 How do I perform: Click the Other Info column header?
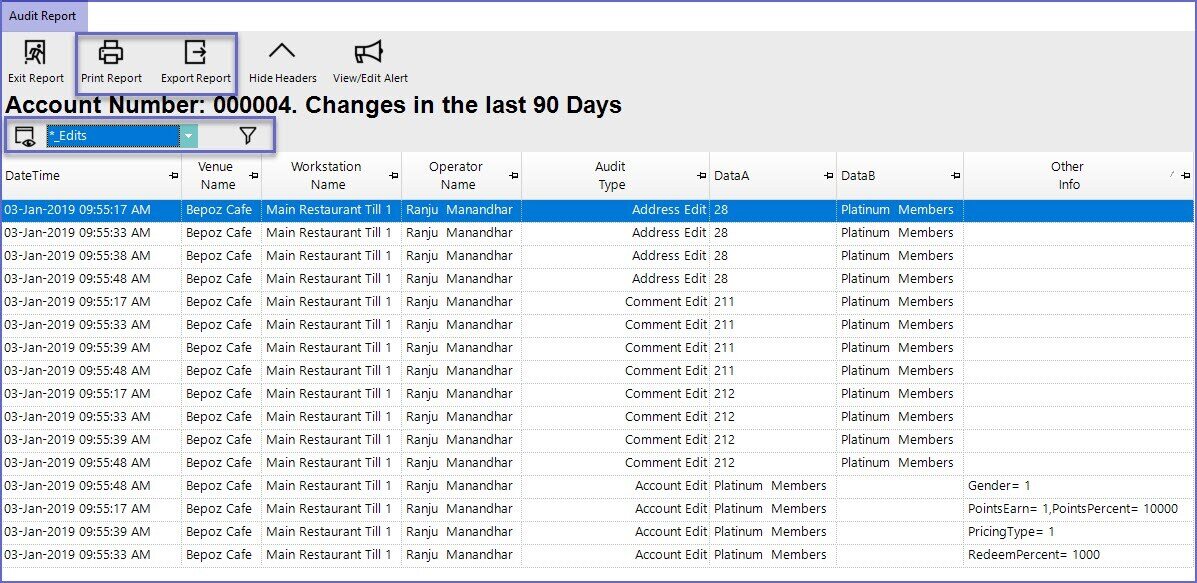[x=1066, y=176]
